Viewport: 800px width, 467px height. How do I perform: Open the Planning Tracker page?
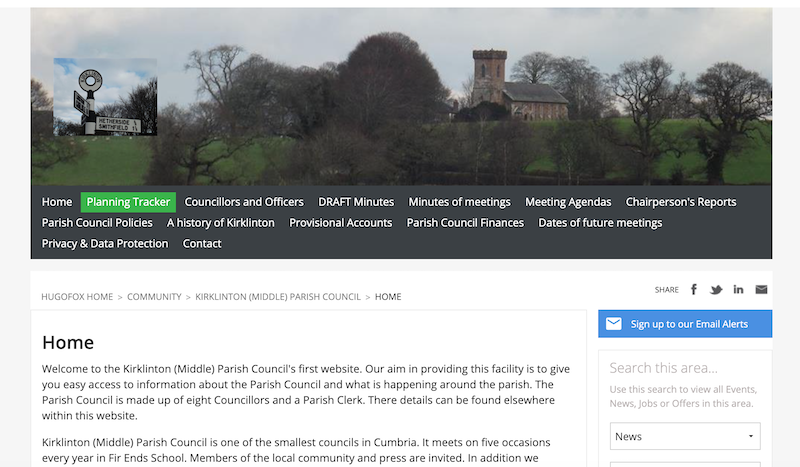click(x=128, y=202)
